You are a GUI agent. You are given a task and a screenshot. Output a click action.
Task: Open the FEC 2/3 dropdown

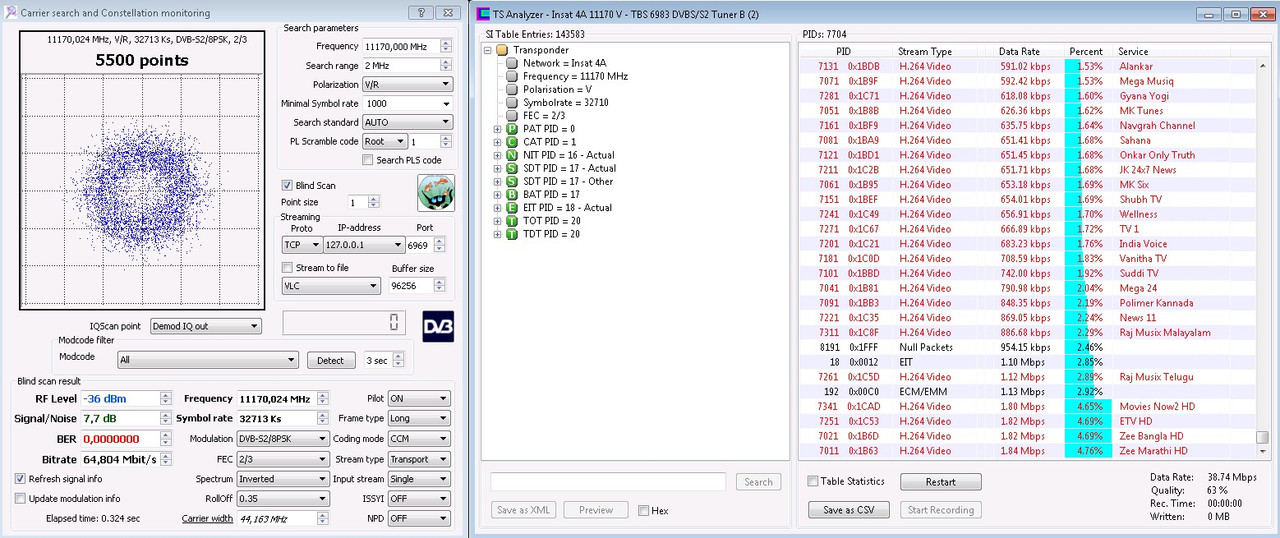pyautogui.click(x=283, y=459)
